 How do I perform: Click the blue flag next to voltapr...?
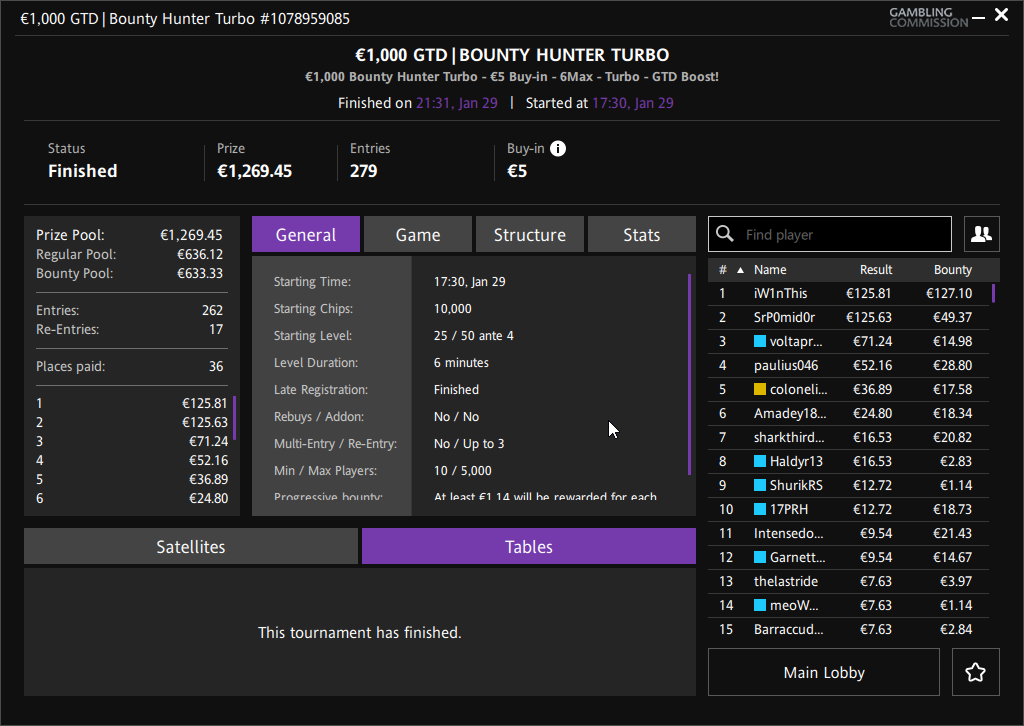click(x=760, y=341)
